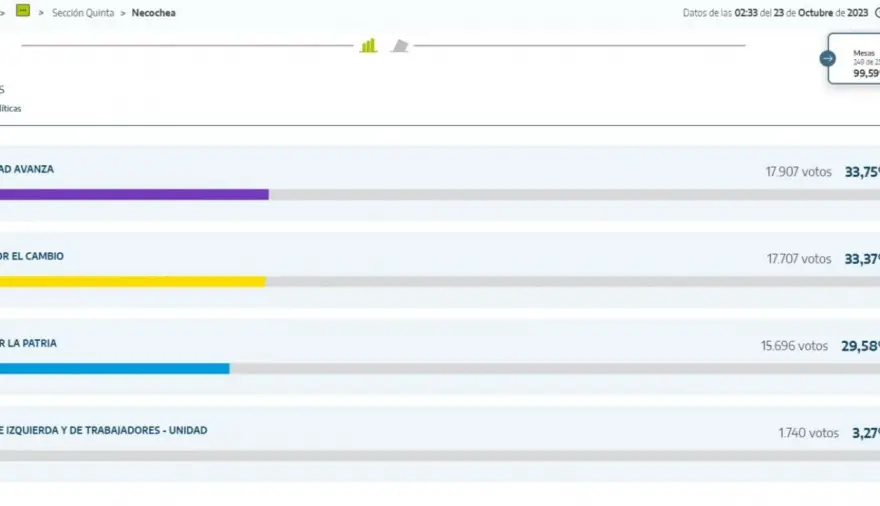Select the Izquierda y de Trabajadores row

pyautogui.click(x=440, y=444)
